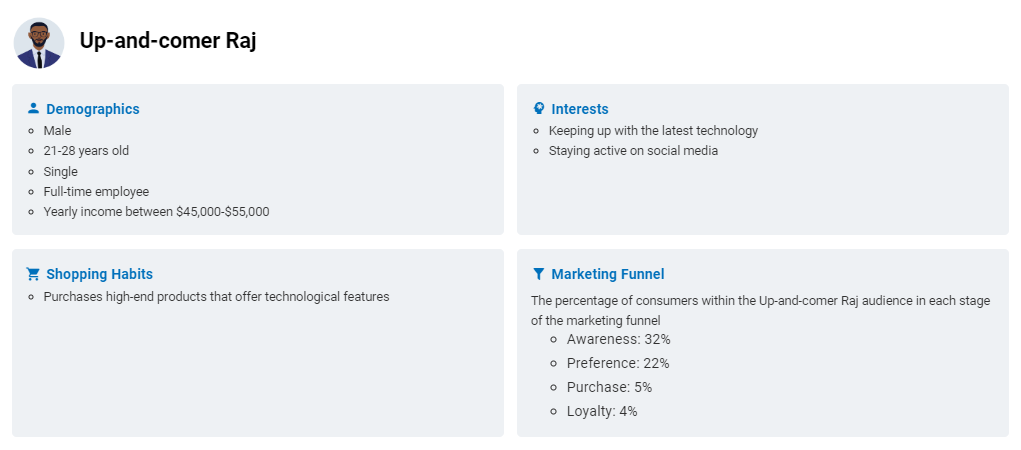Click the Marketing Funnel filter icon
The image size is (1021, 450).
point(538,274)
